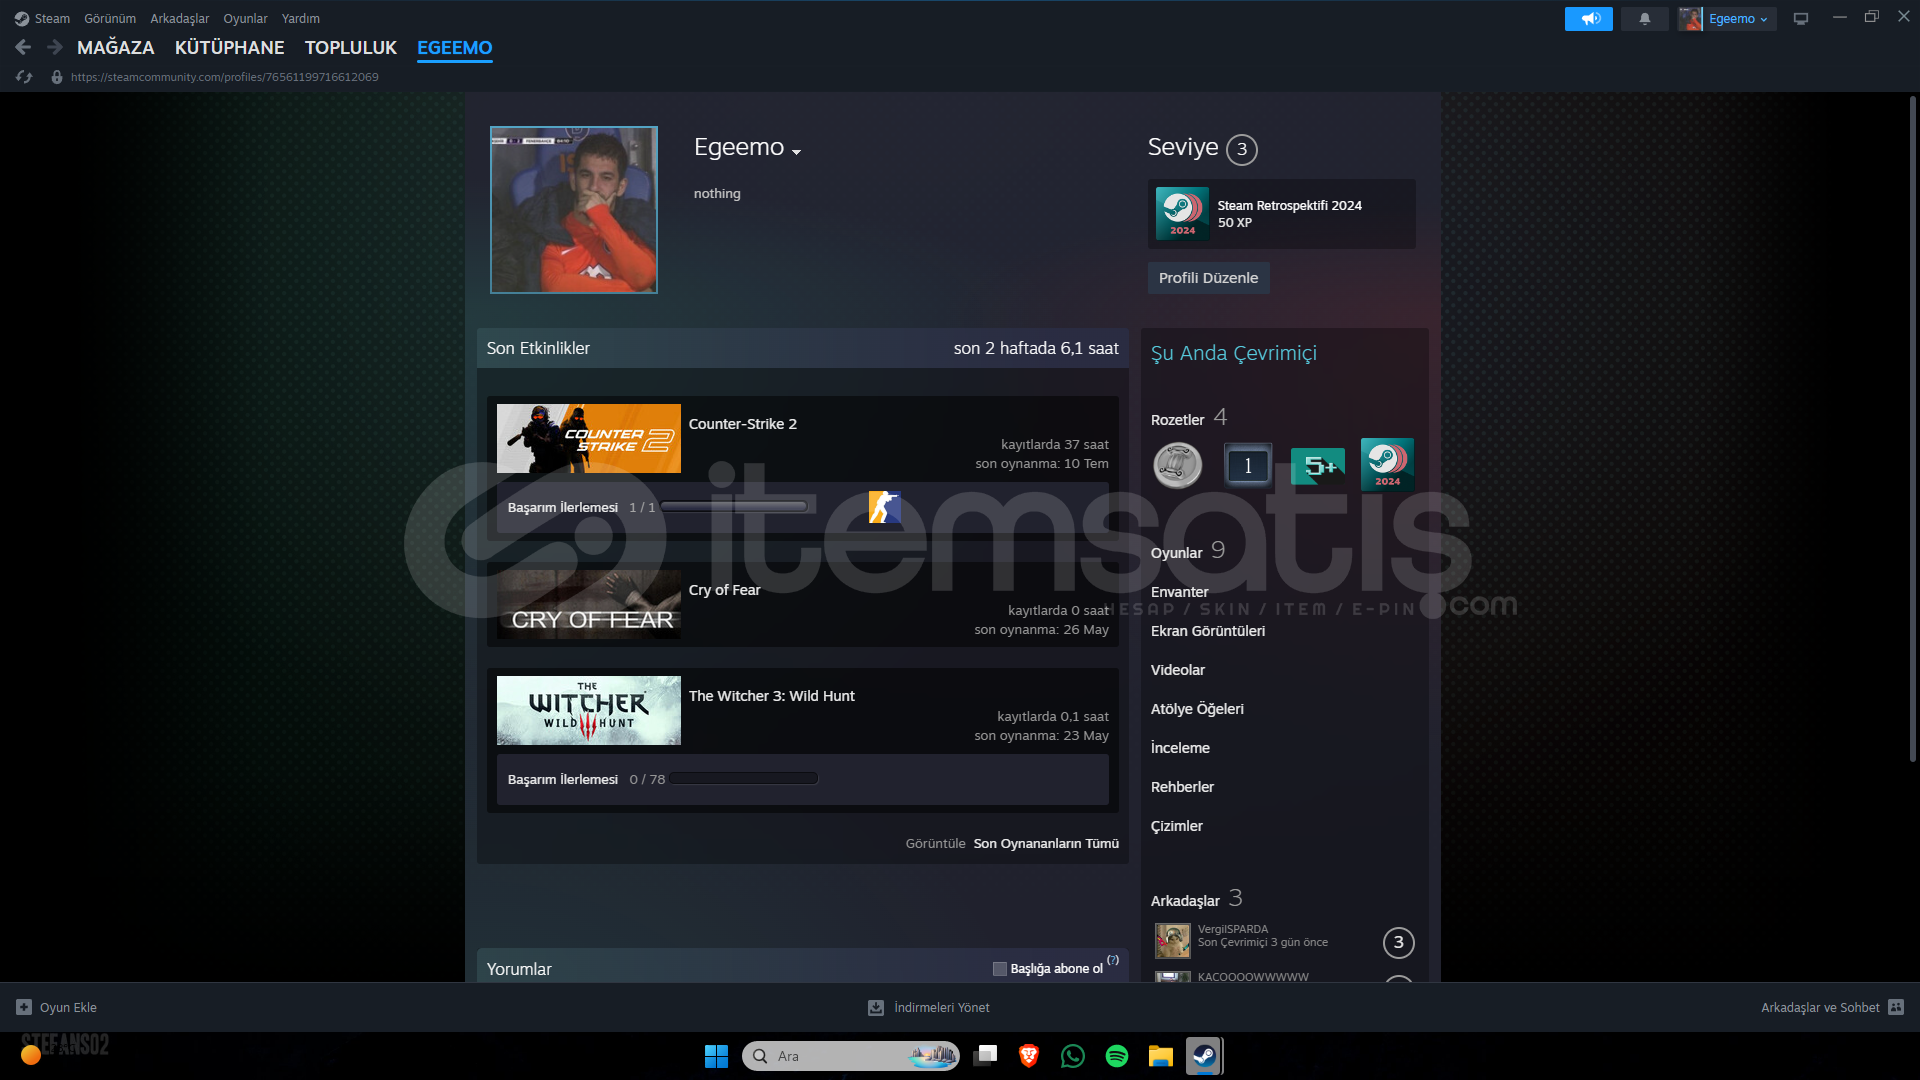The width and height of the screenshot is (1920, 1080).
Task: Open VergilSPARDA's friend entry
Action: [1283, 941]
